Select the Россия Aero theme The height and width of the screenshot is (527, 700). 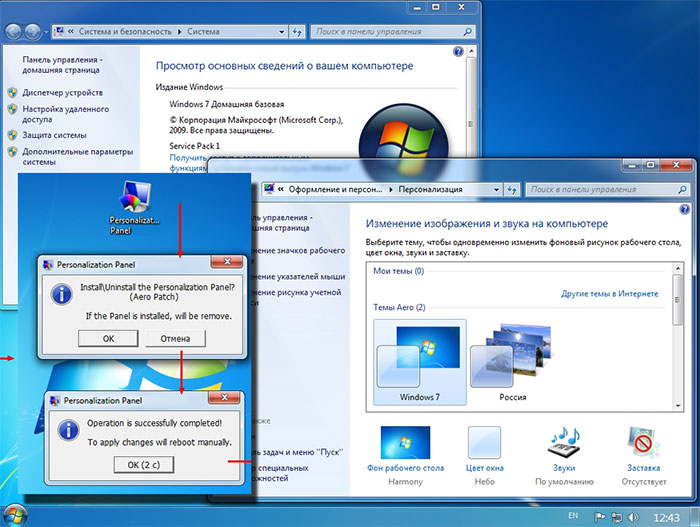[512, 362]
